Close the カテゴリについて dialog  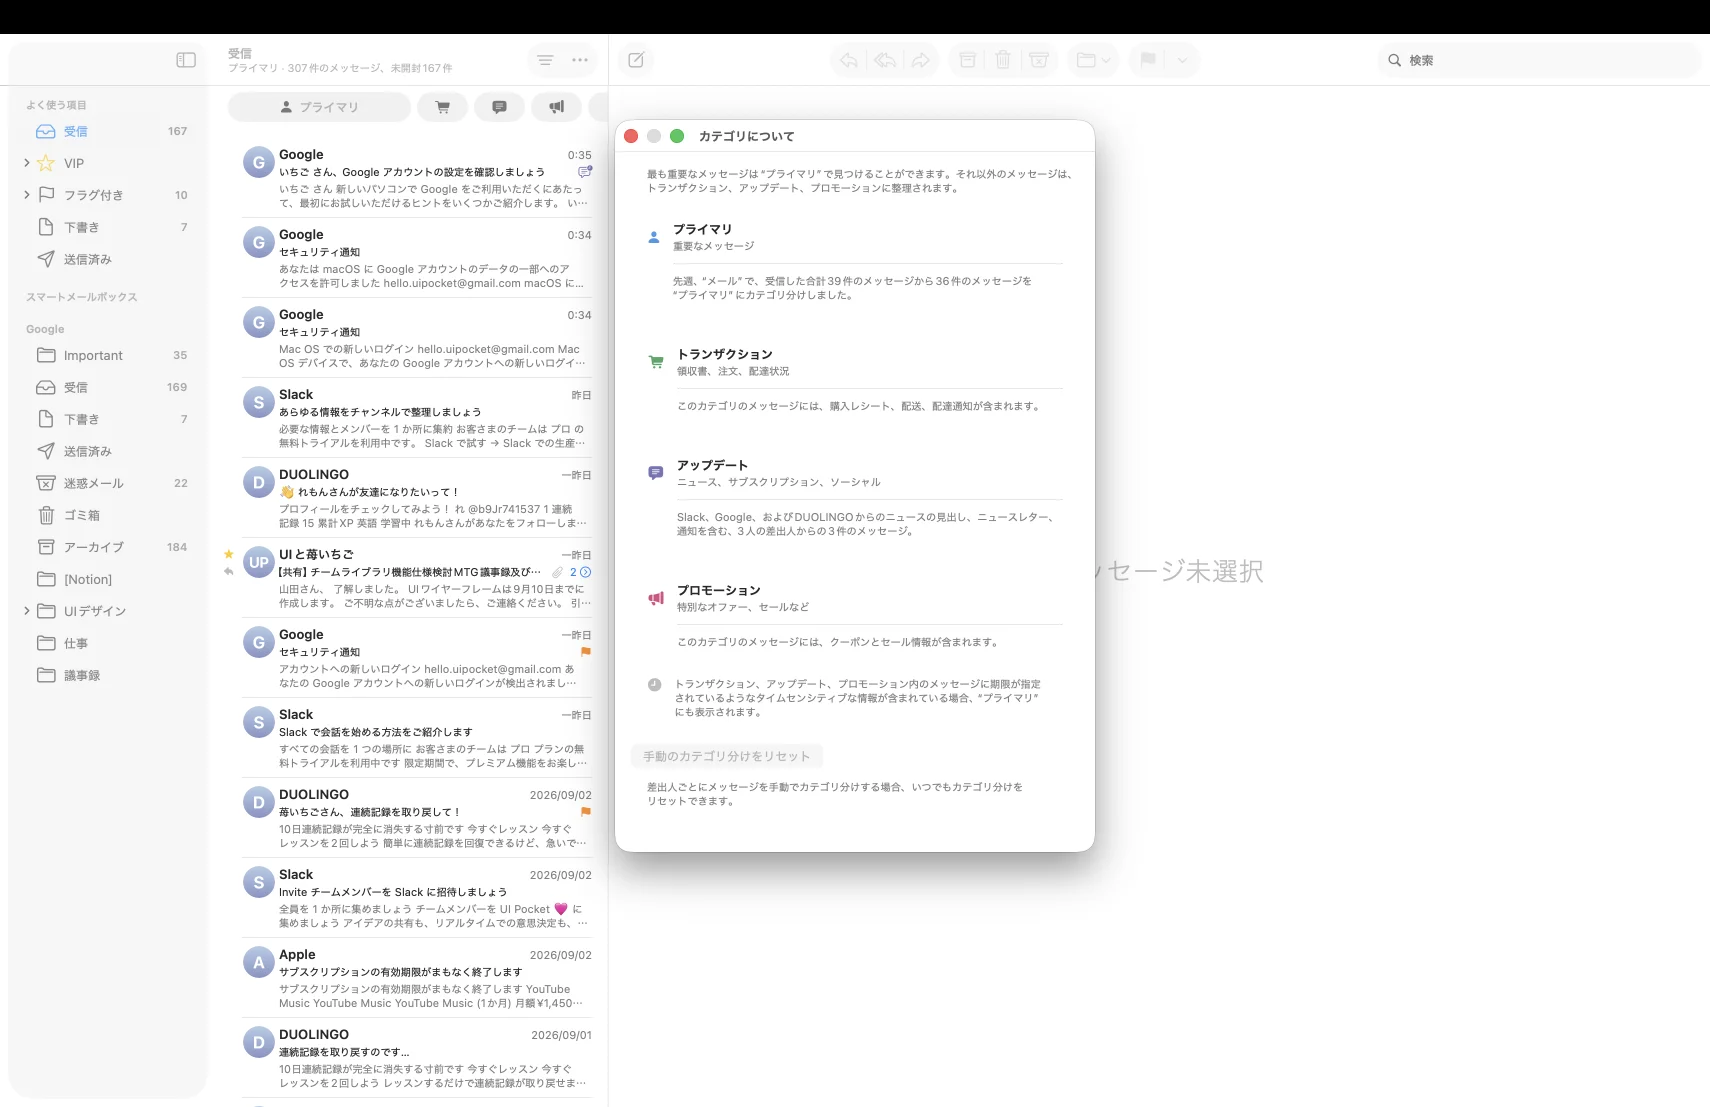click(631, 136)
